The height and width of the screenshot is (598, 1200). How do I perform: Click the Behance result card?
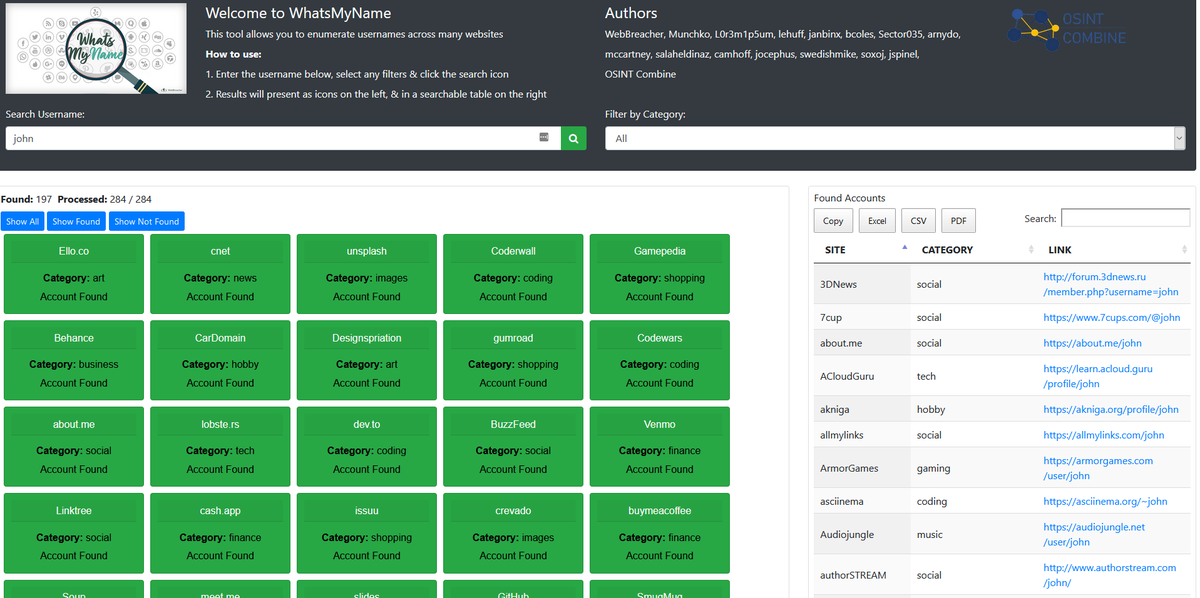coord(74,360)
